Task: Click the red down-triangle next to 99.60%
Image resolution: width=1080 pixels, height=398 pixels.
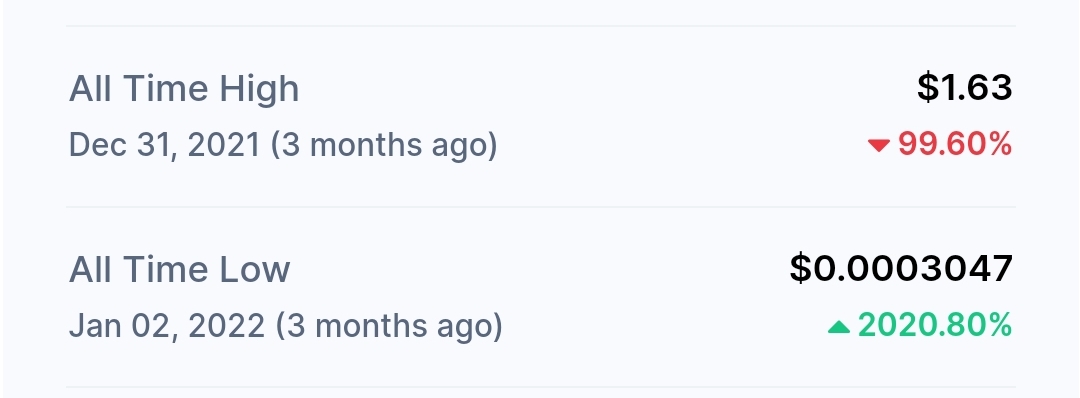Action: click(879, 145)
